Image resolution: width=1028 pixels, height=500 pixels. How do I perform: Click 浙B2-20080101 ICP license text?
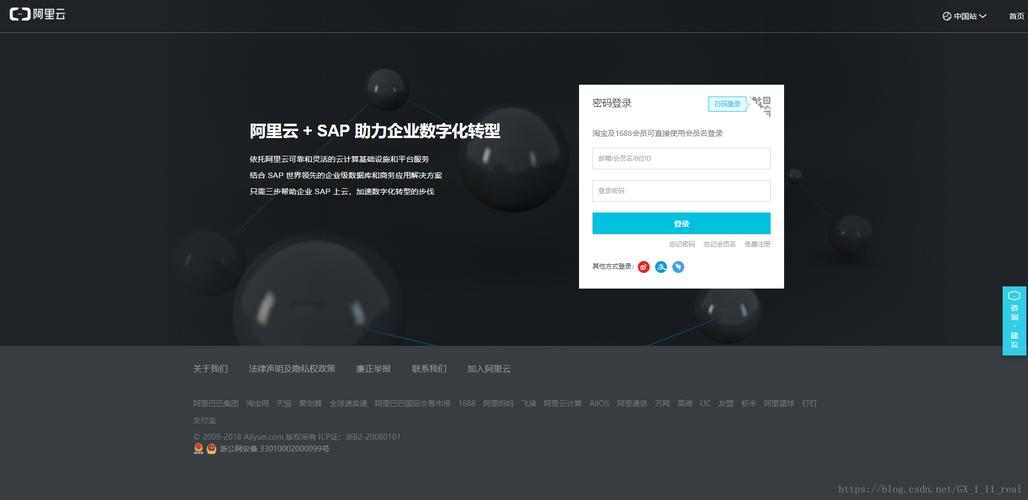click(x=373, y=437)
